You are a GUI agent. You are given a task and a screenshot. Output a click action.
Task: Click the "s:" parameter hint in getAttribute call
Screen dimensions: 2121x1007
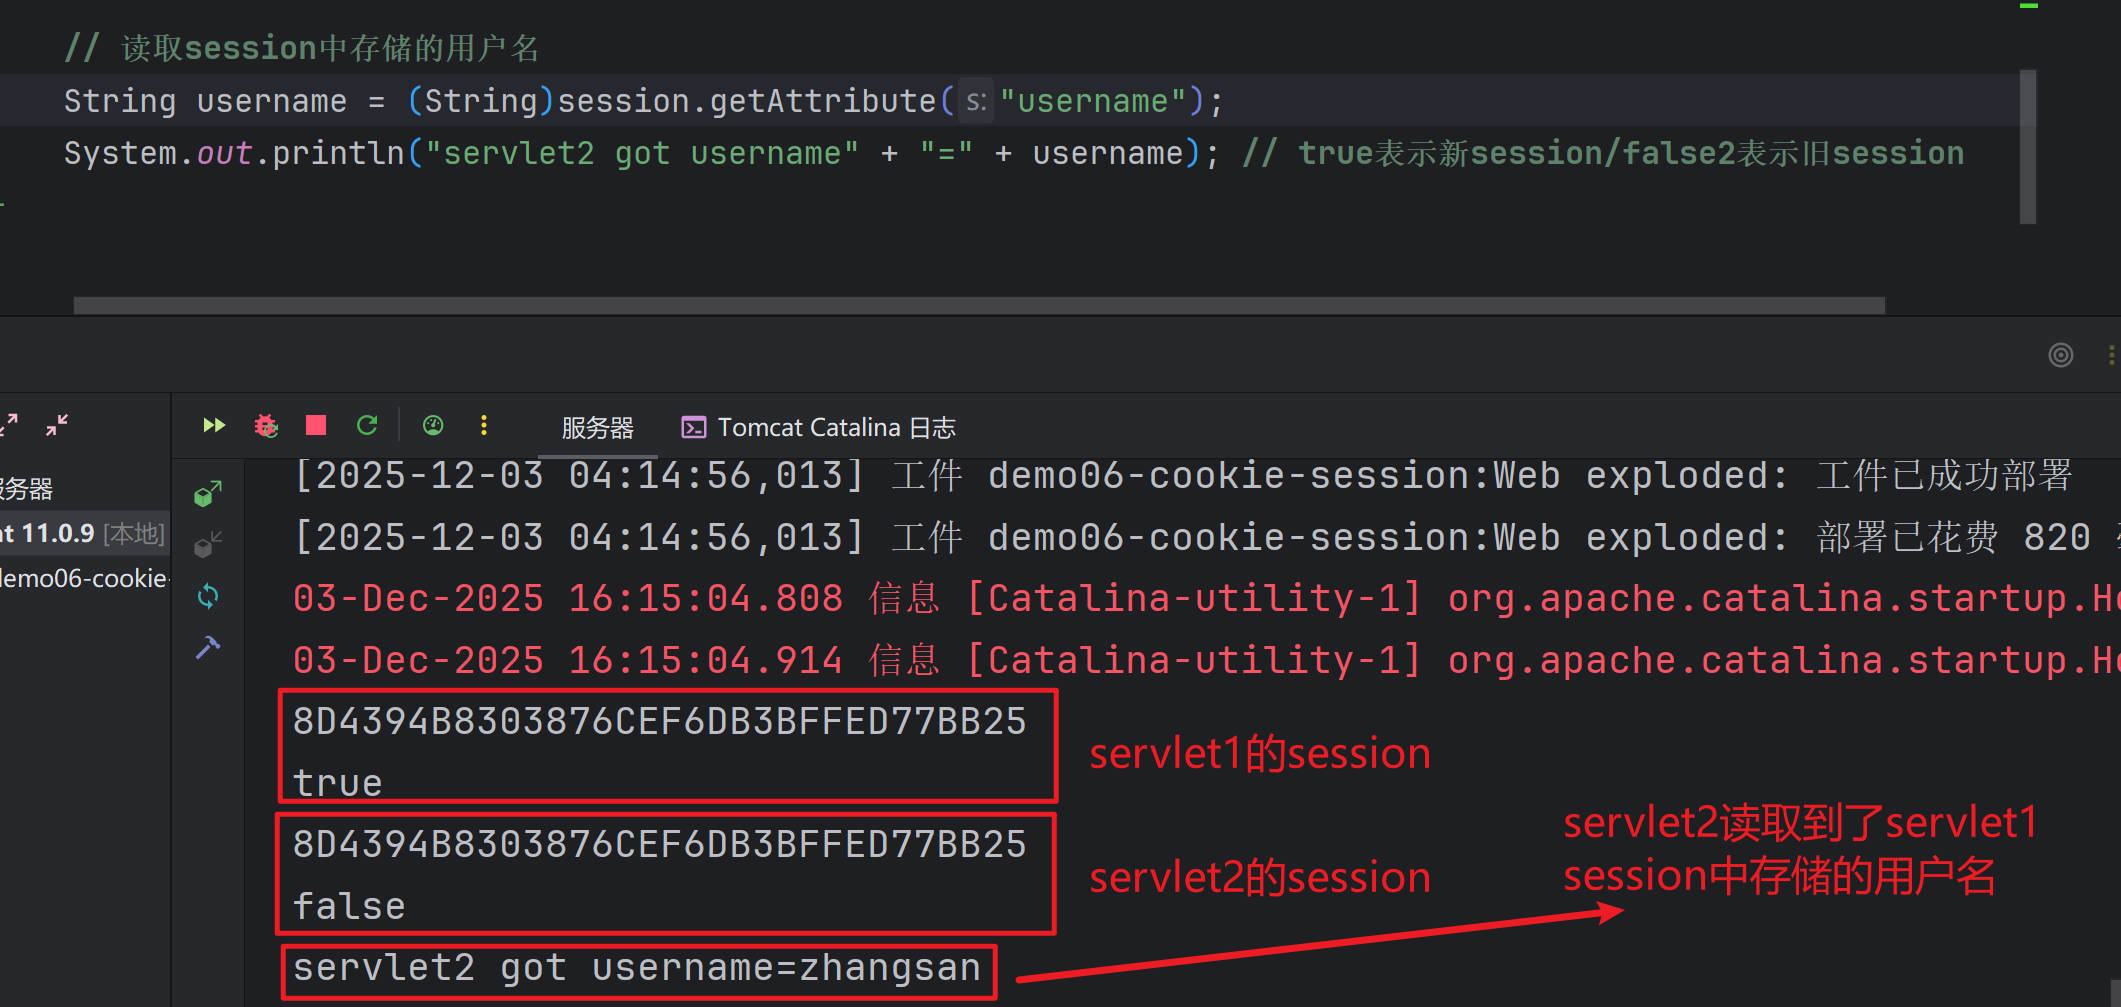[976, 100]
